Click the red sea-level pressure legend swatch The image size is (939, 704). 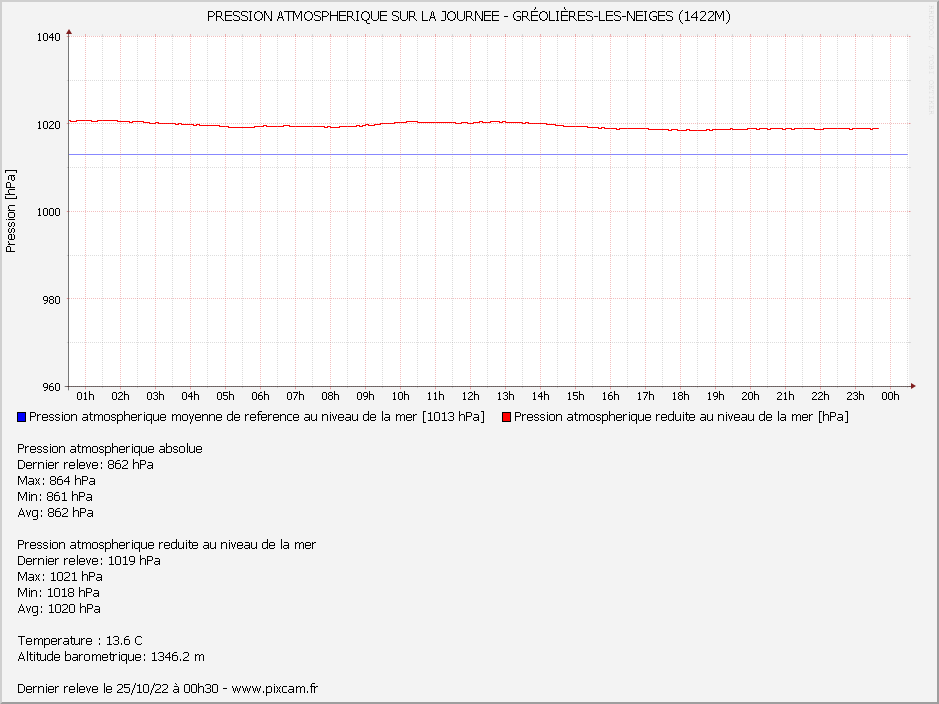[x=507, y=417]
